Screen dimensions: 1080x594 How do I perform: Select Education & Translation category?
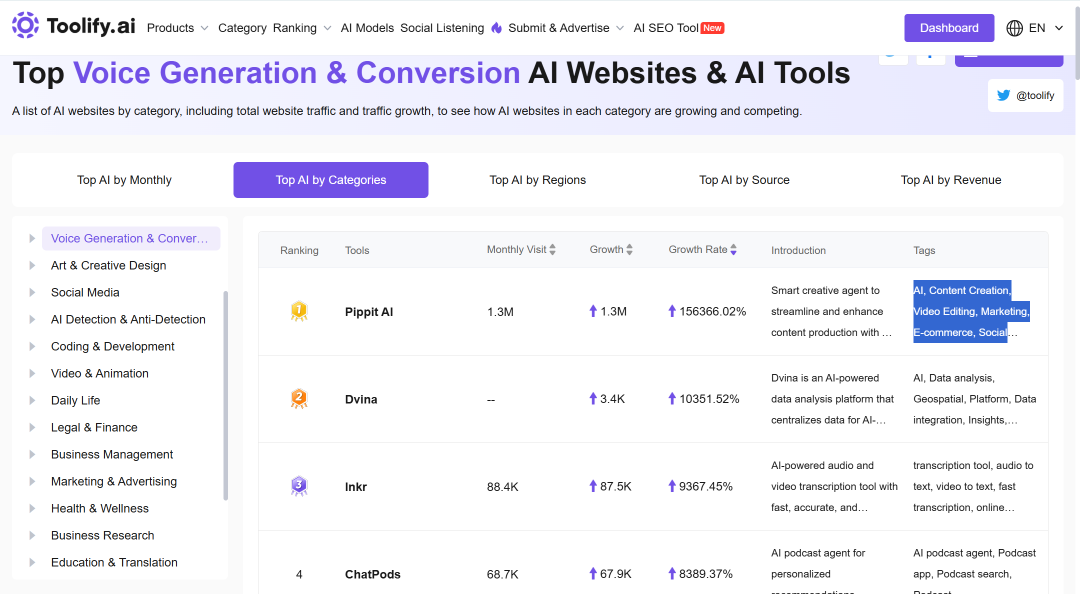(114, 562)
